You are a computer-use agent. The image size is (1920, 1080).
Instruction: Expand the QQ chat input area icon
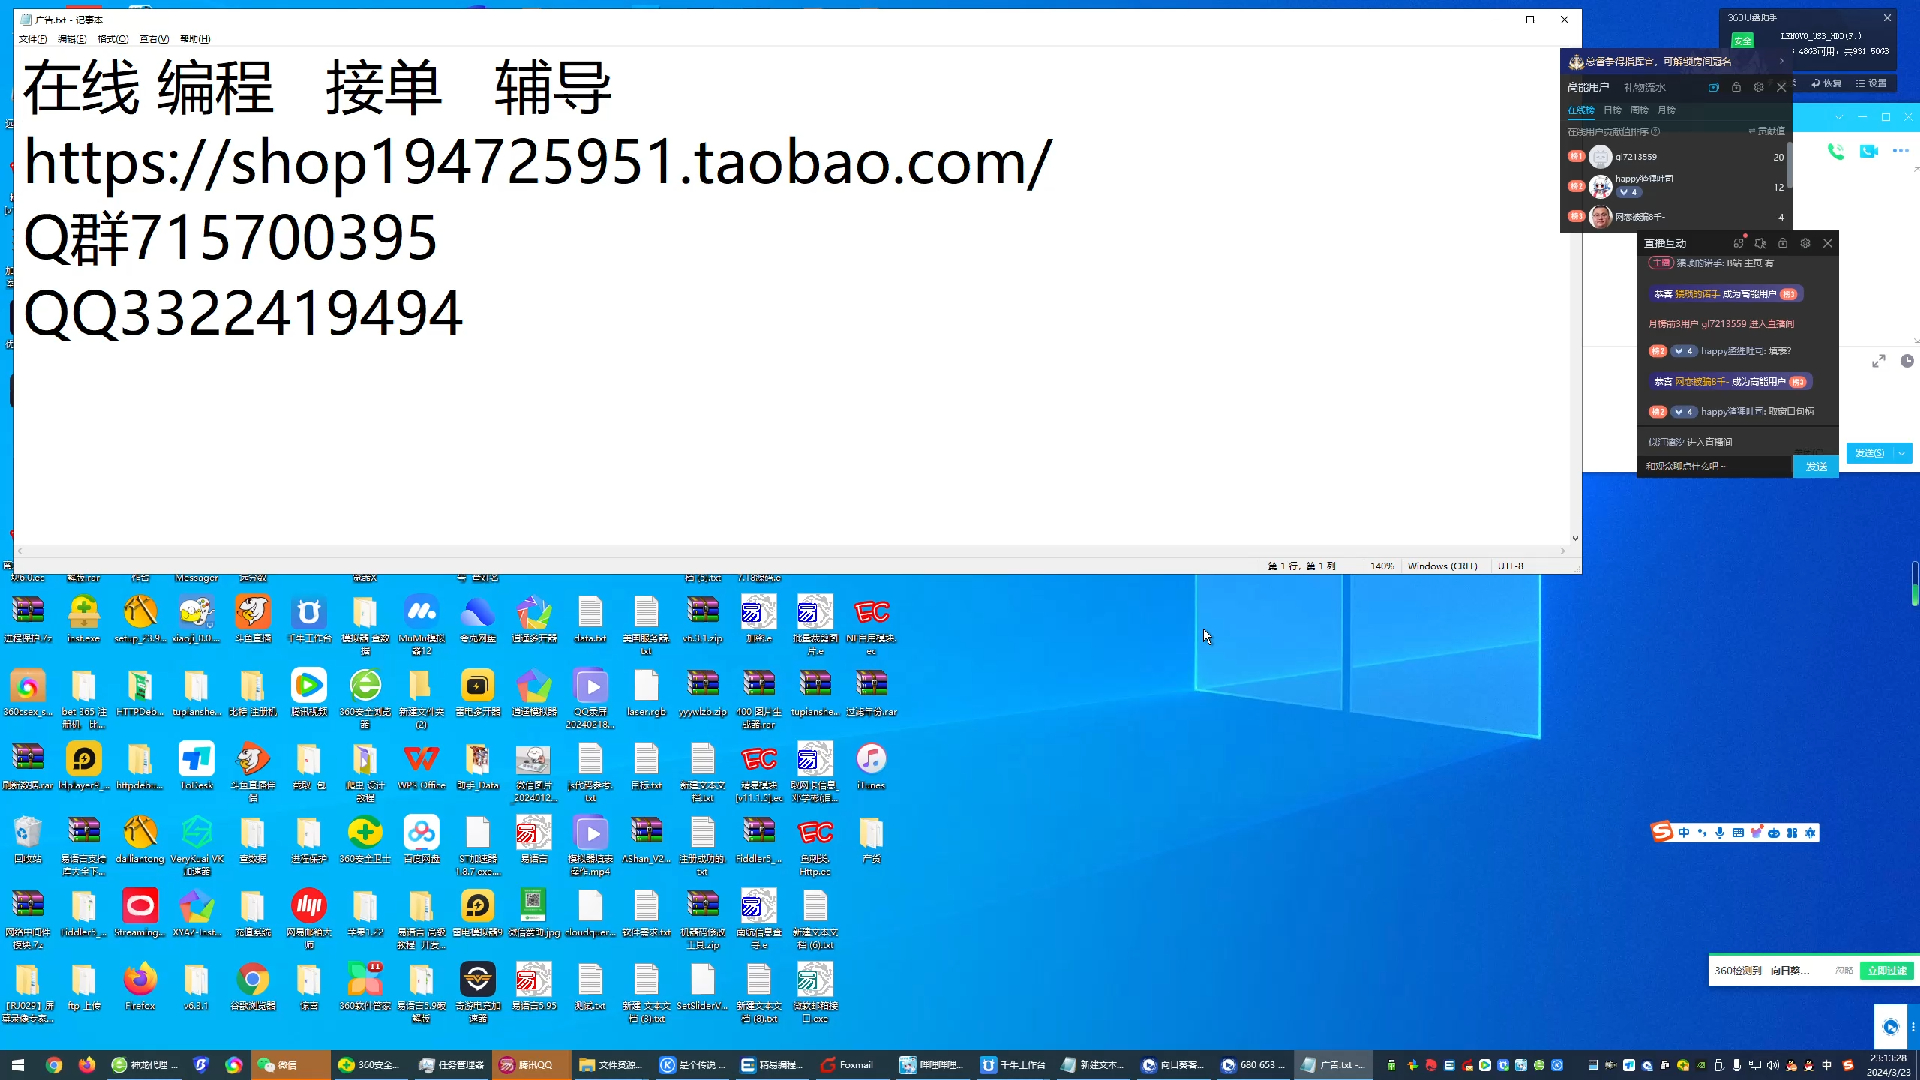(x=1879, y=361)
